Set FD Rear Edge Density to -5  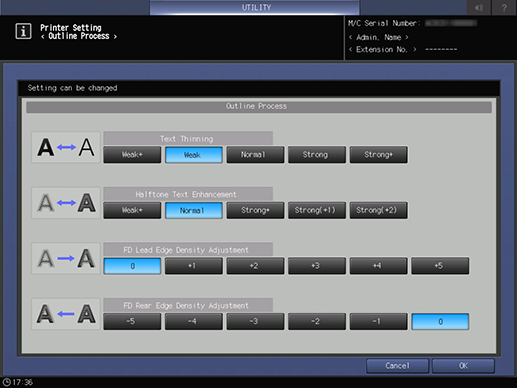tap(132, 322)
